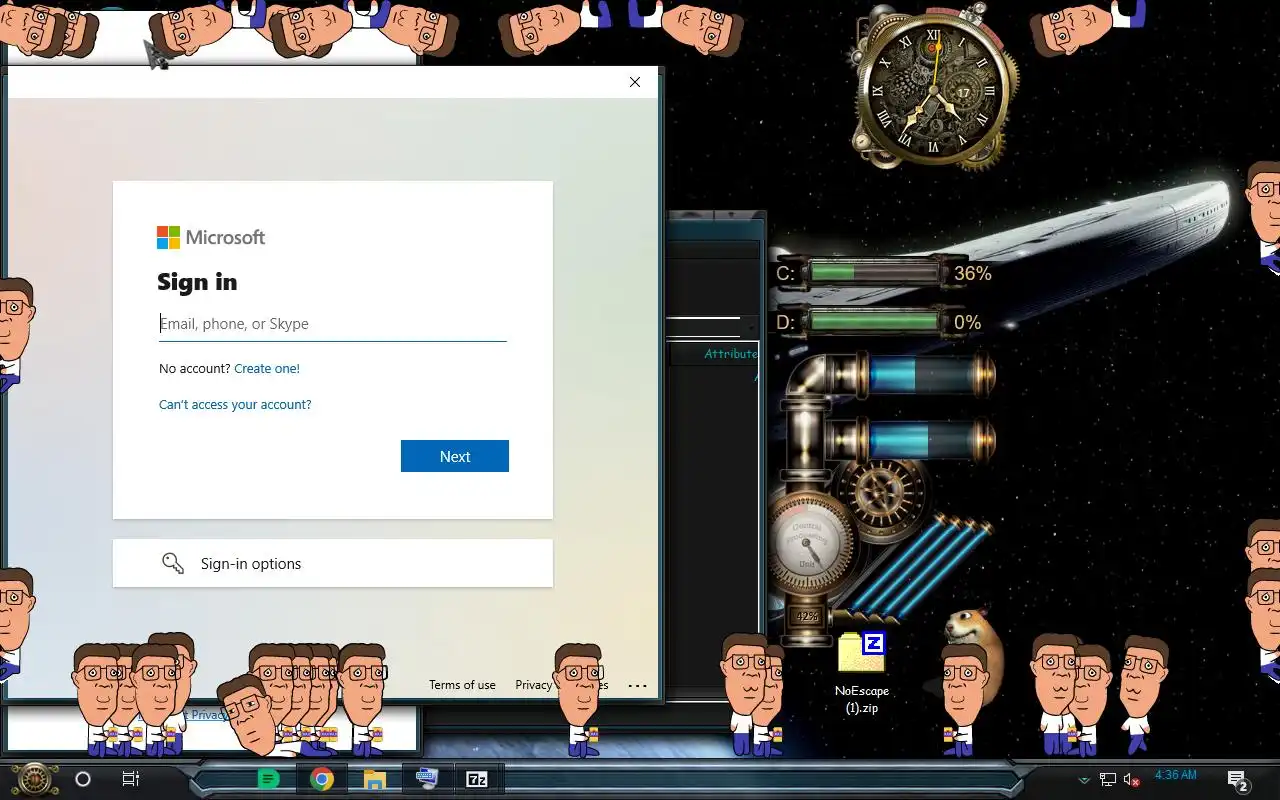Open File Explorer from taskbar
This screenshot has width=1280, height=800.
point(374,779)
